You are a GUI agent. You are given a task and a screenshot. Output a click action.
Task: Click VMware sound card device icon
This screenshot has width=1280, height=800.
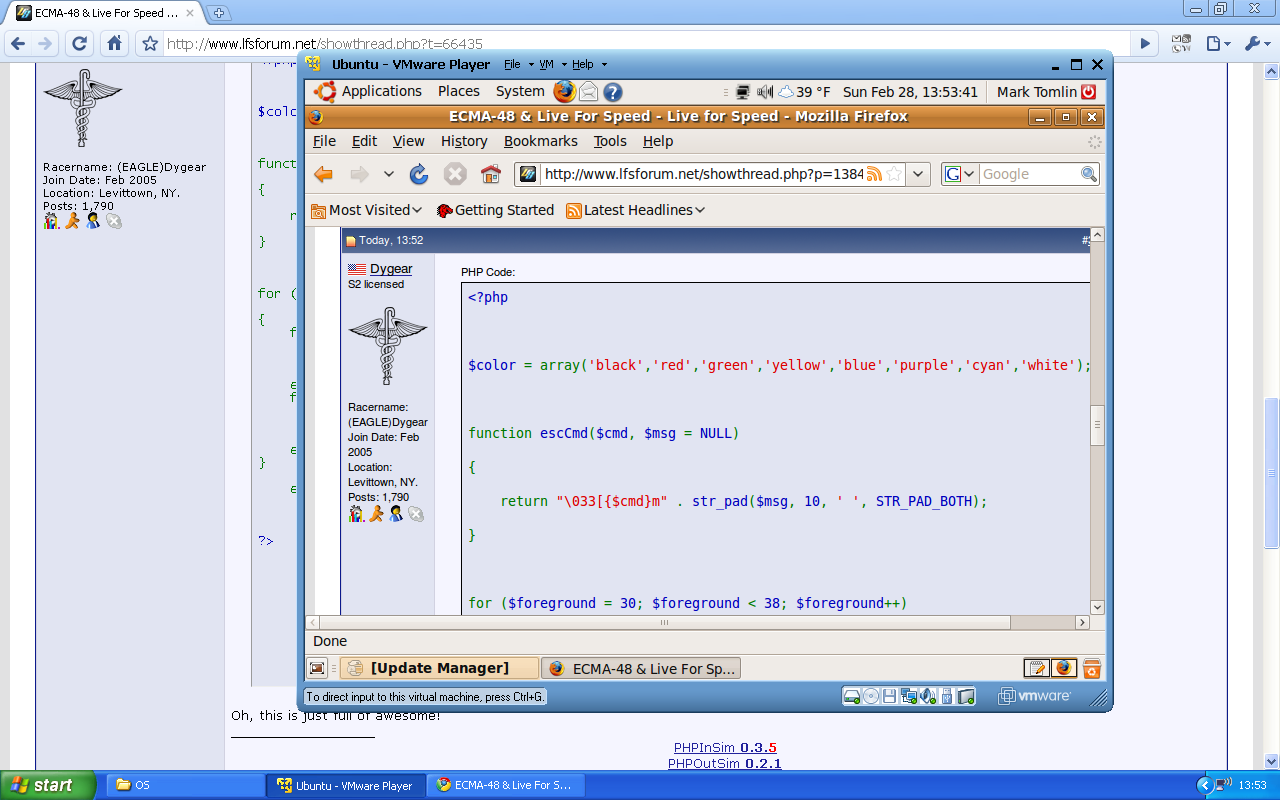coord(928,696)
